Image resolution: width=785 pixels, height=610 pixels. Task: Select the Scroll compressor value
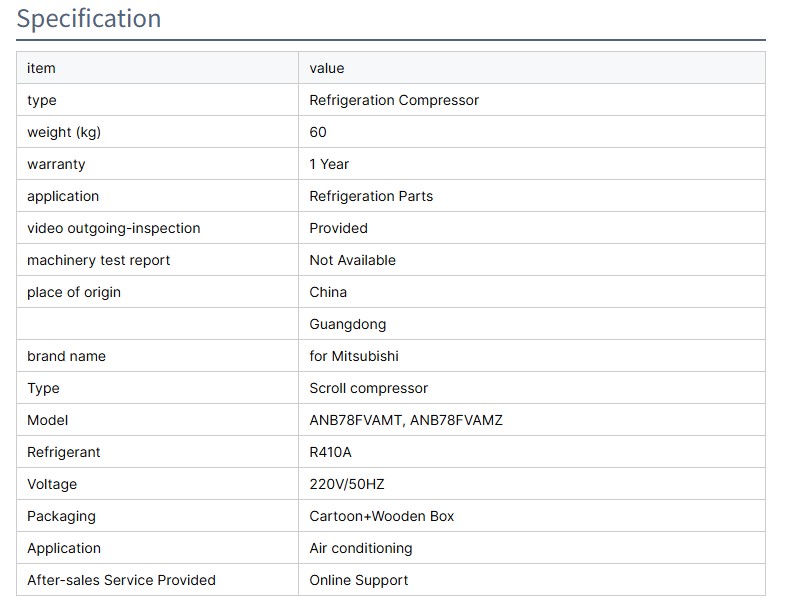pyautogui.click(x=368, y=388)
